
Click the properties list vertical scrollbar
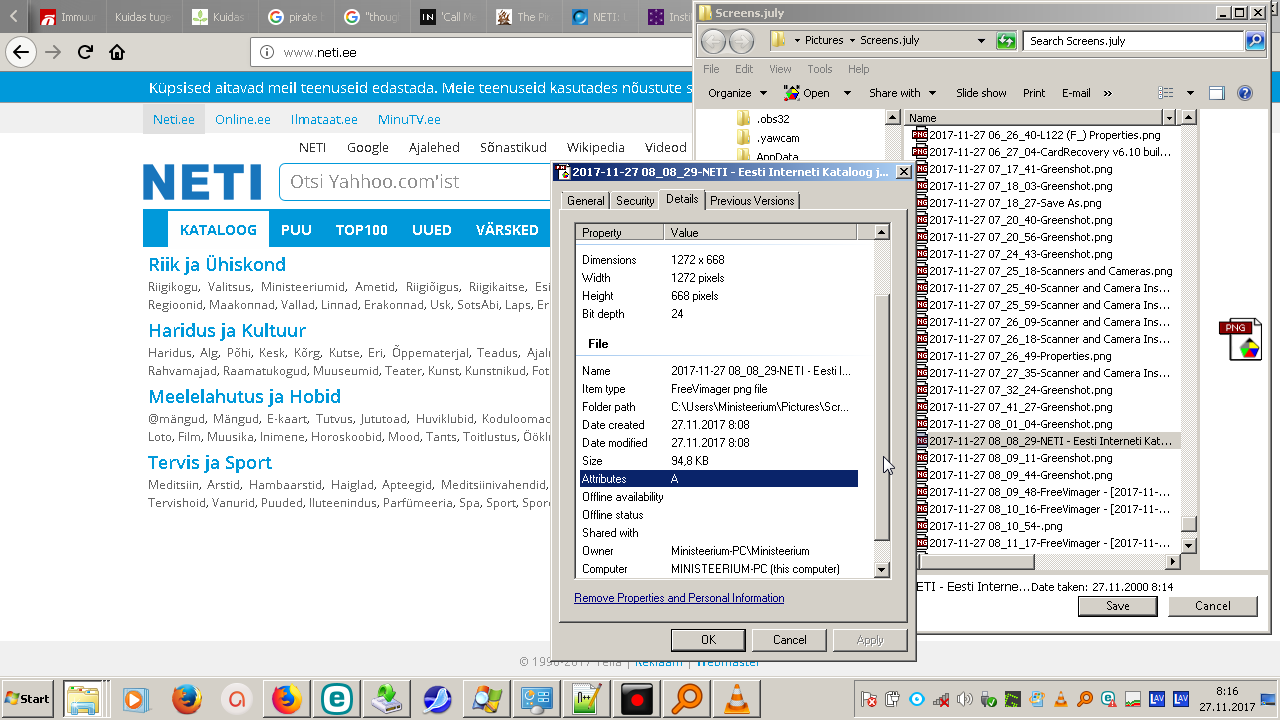point(881,420)
